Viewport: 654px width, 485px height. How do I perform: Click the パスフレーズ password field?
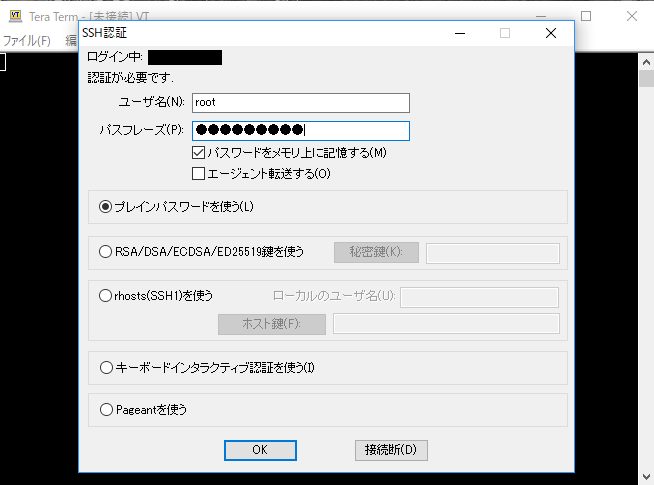[x=301, y=131]
